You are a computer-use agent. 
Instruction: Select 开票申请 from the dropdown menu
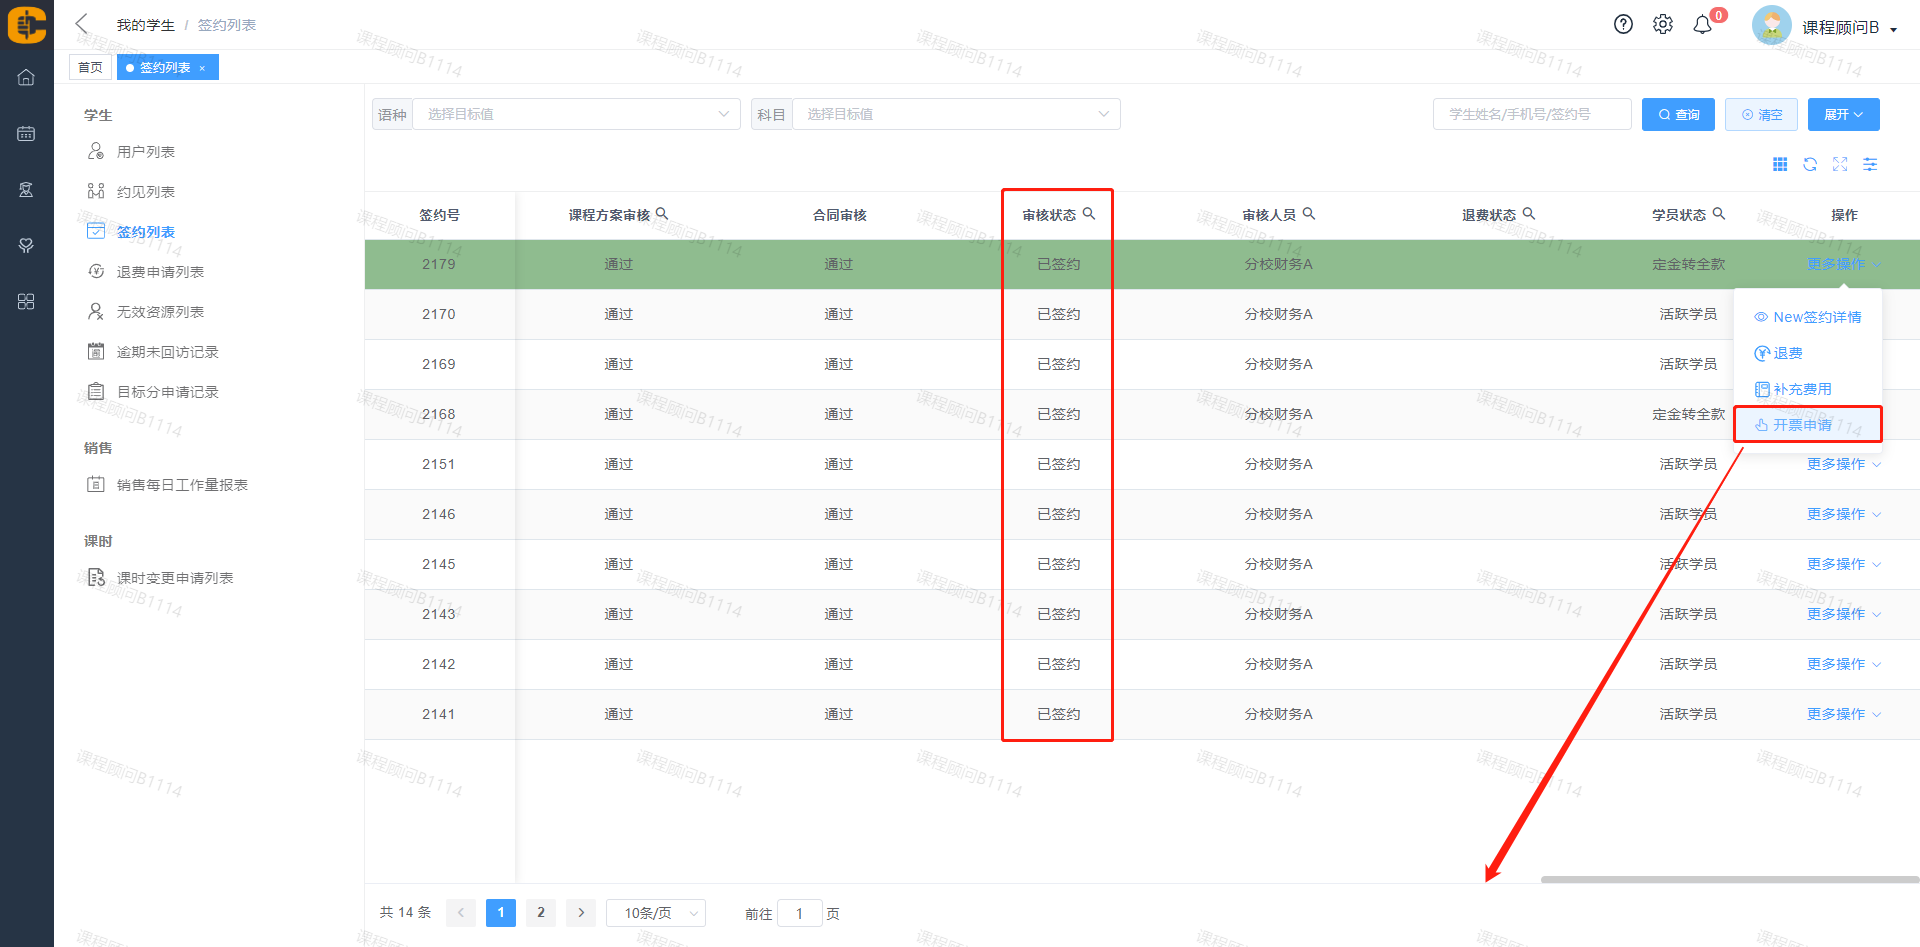point(1802,425)
